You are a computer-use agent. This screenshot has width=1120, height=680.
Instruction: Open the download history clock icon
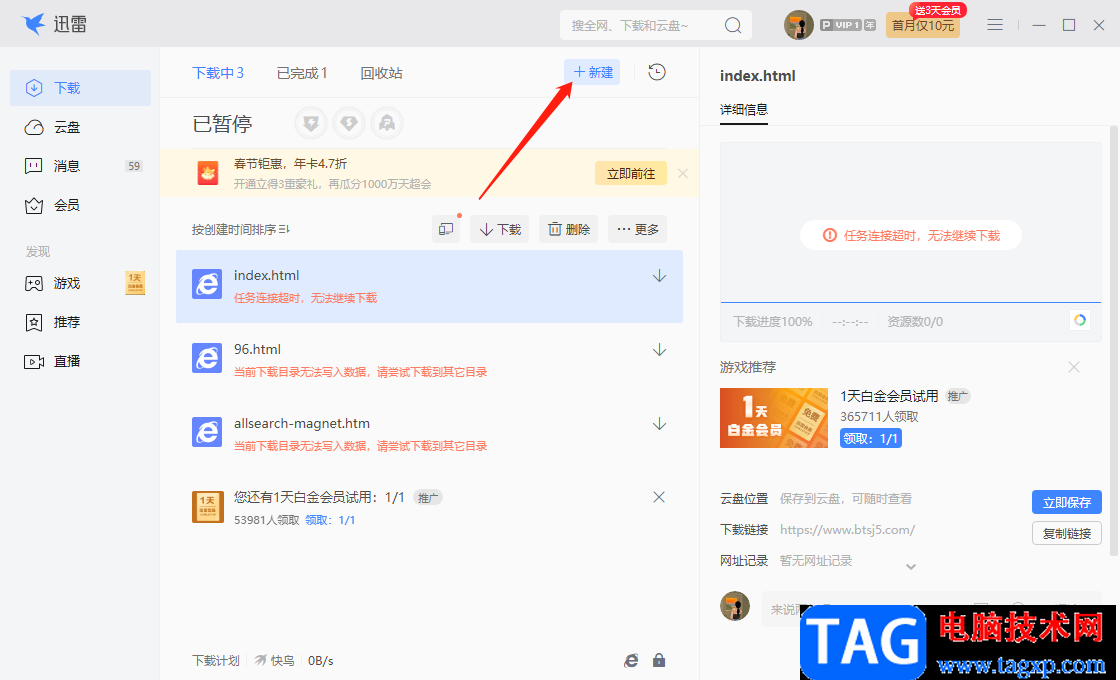(x=656, y=72)
